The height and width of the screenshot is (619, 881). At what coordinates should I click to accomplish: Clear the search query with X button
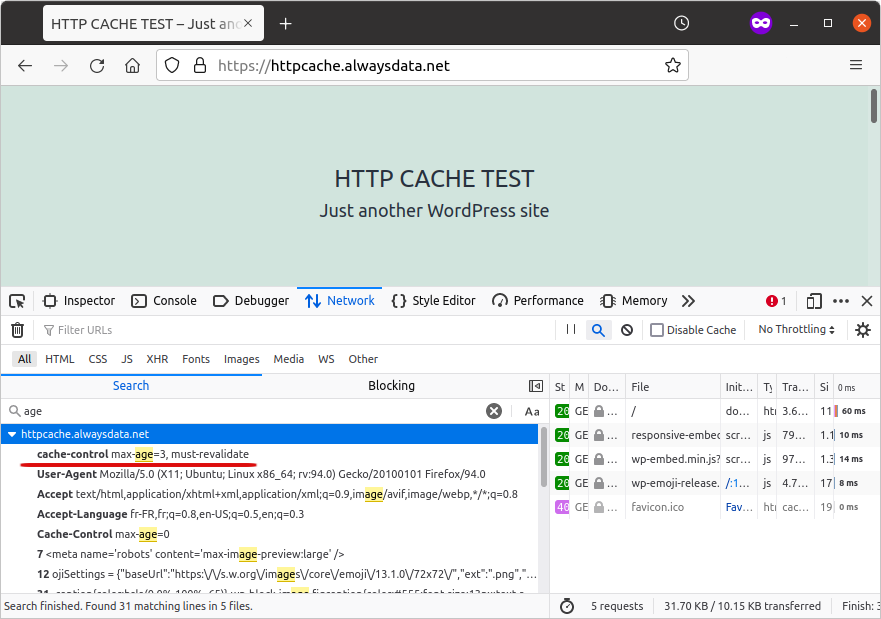point(494,411)
